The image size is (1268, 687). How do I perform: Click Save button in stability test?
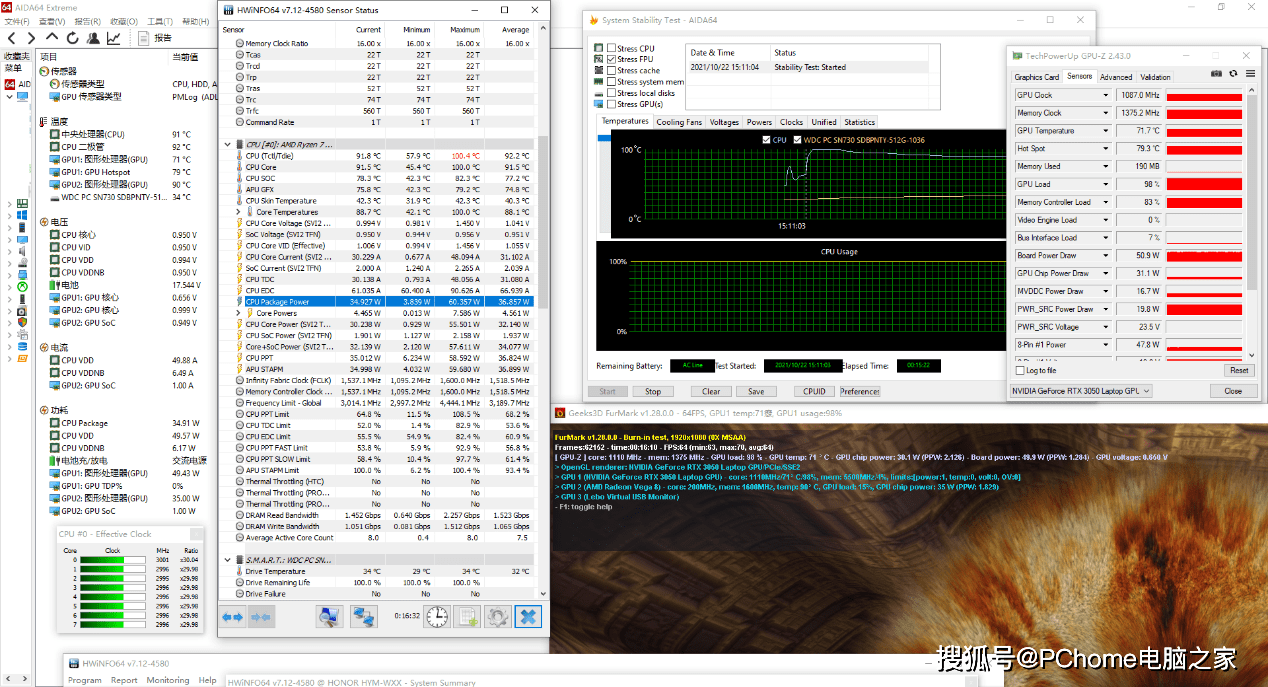click(756, 392)
